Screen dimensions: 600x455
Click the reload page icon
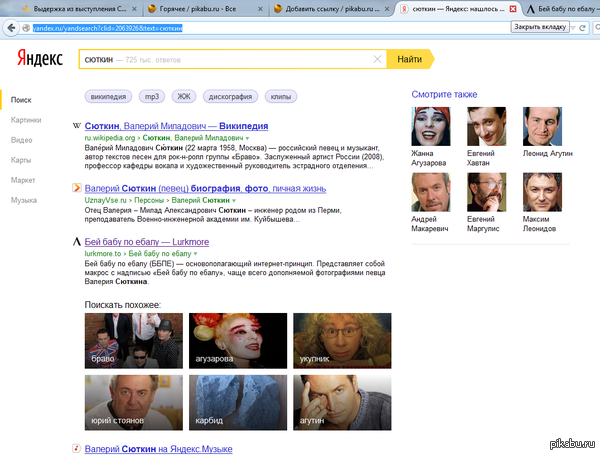[x=582, y=28]
